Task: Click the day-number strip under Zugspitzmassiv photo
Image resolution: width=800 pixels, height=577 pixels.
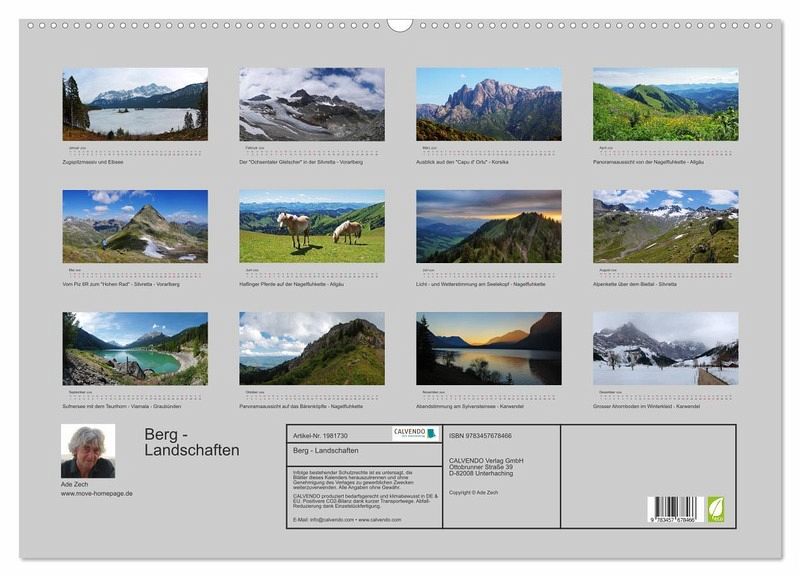Action: click(x=135, y=153)
